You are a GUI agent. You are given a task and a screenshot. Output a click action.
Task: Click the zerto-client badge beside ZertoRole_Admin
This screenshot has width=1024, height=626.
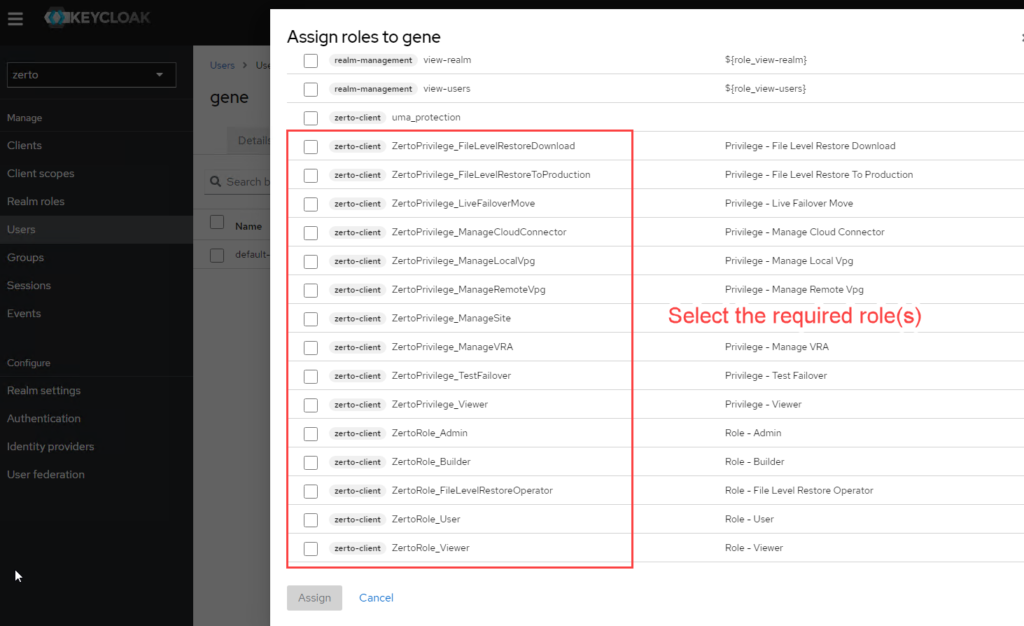tap(357, 433)
